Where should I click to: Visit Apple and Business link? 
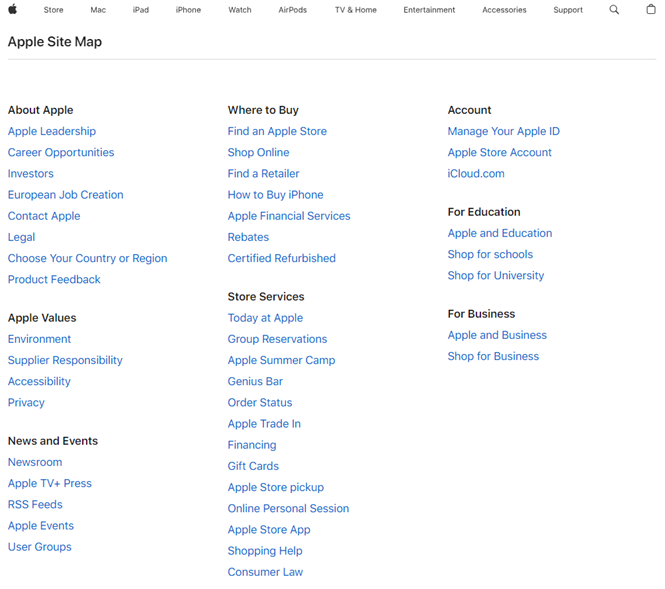[x=497, y=335]
